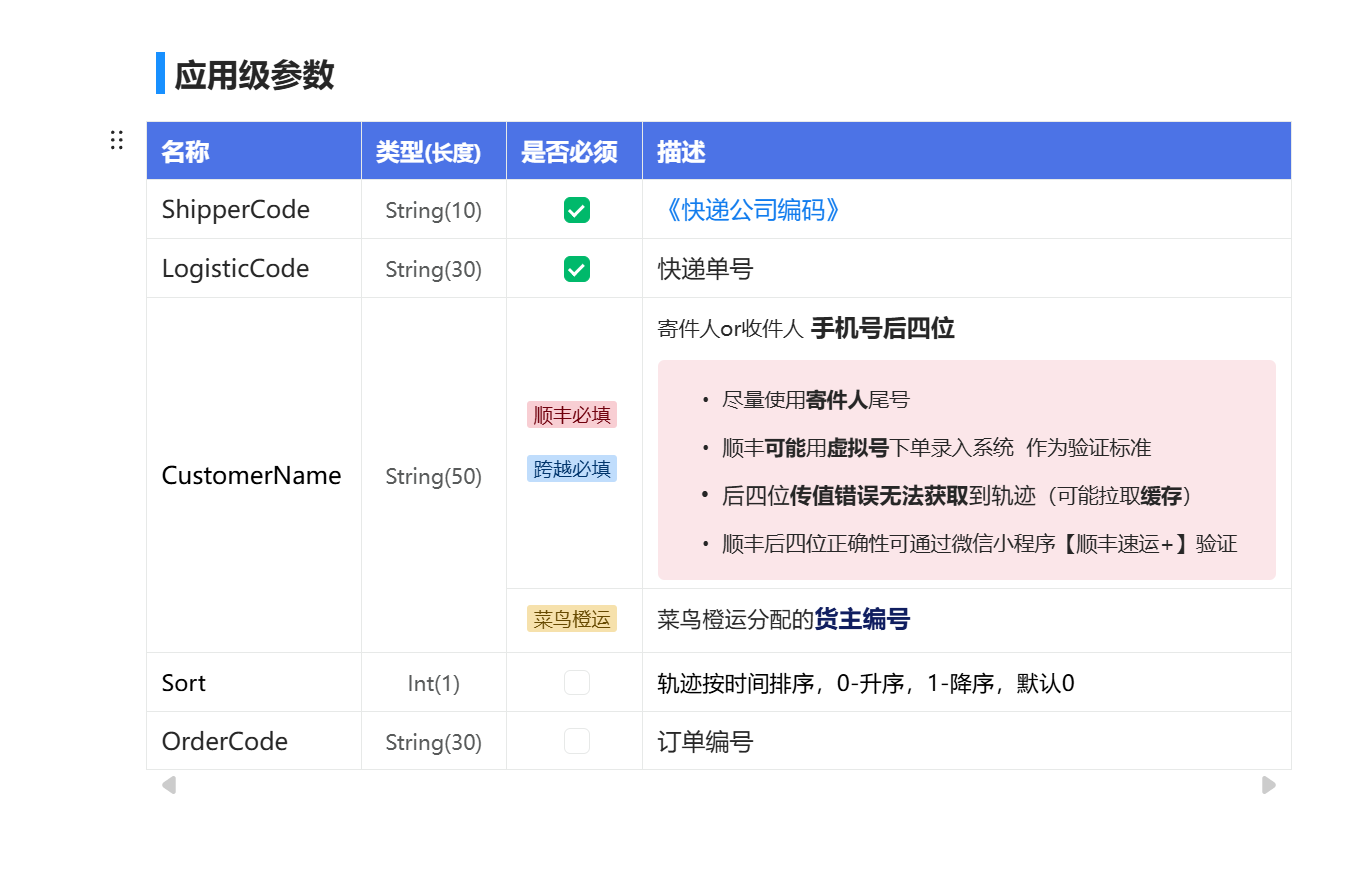Click the 跨越必填 tag
The width and height of the screenshot is (1372, 872).
(x=572, y=469)
